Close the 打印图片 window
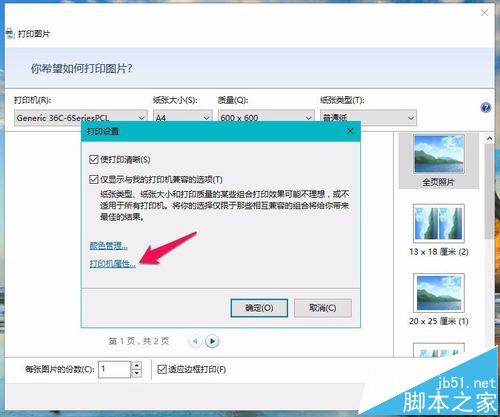 485,13
